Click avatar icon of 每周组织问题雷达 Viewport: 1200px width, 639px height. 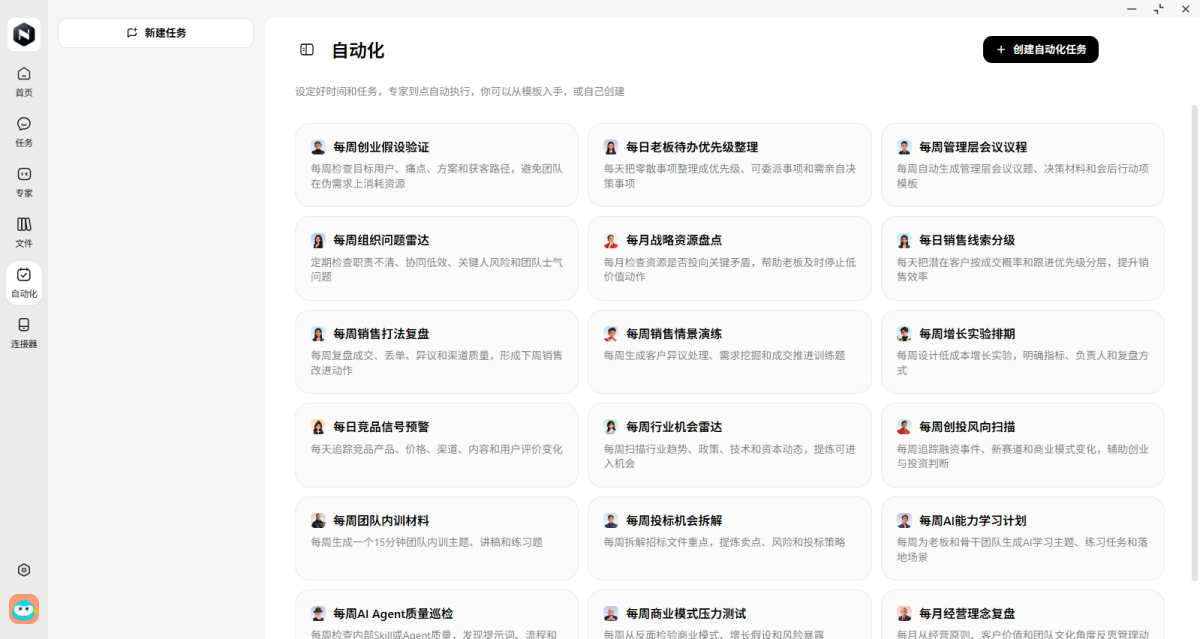click(318, 240)
